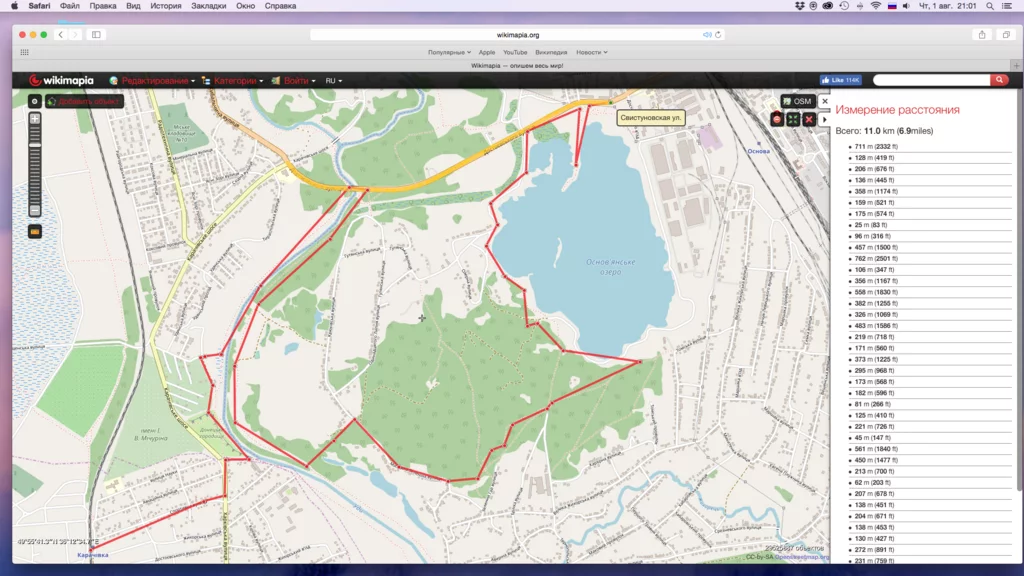Open the Закладки menu
The image size is (1024, 576).
tap(208, 6)
